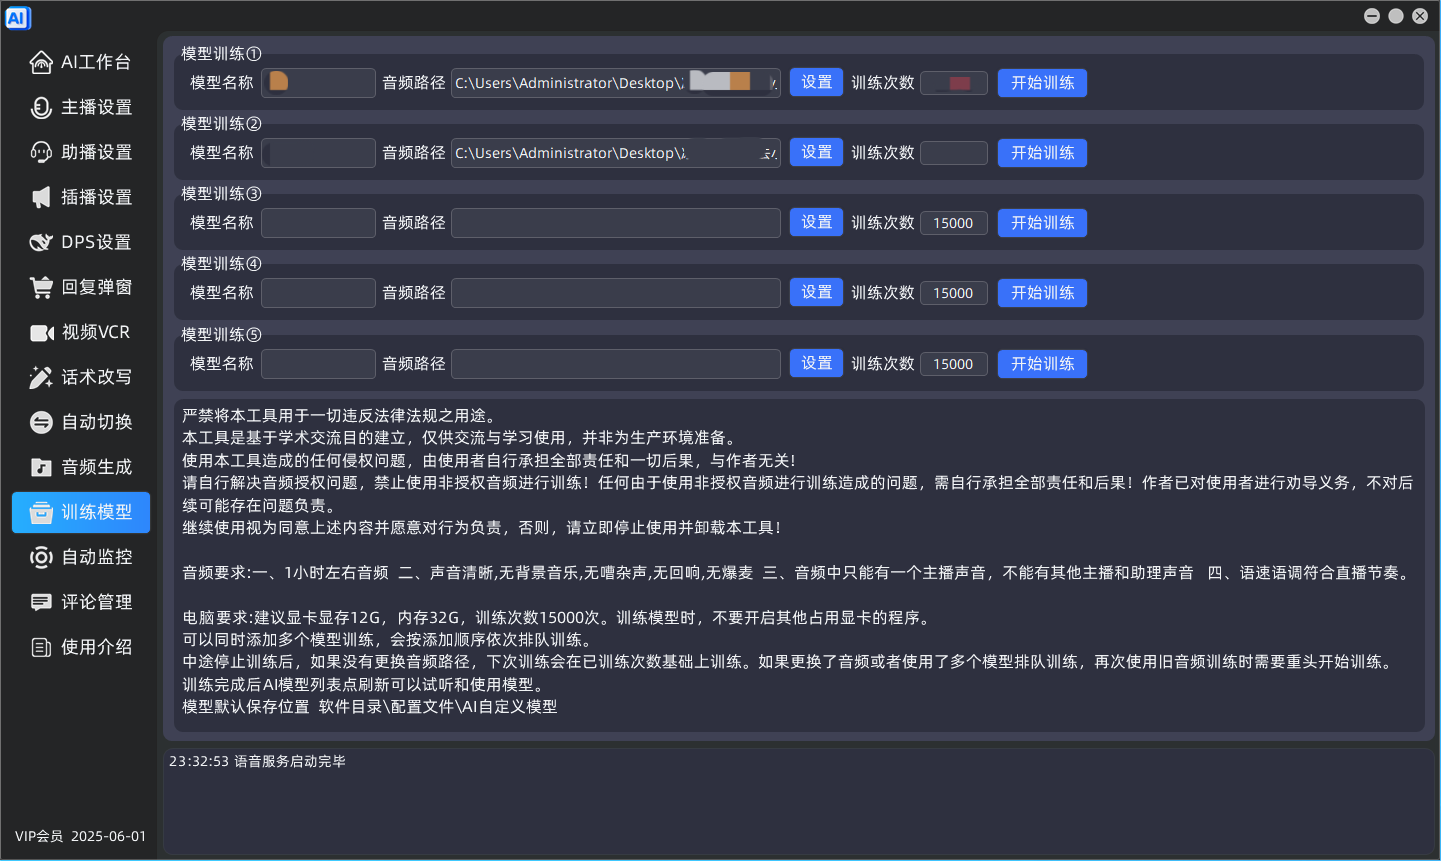Start training with 开始训练 in 模型训练③
This screenshot has width=1441, height=861.
click(1042, 223)
